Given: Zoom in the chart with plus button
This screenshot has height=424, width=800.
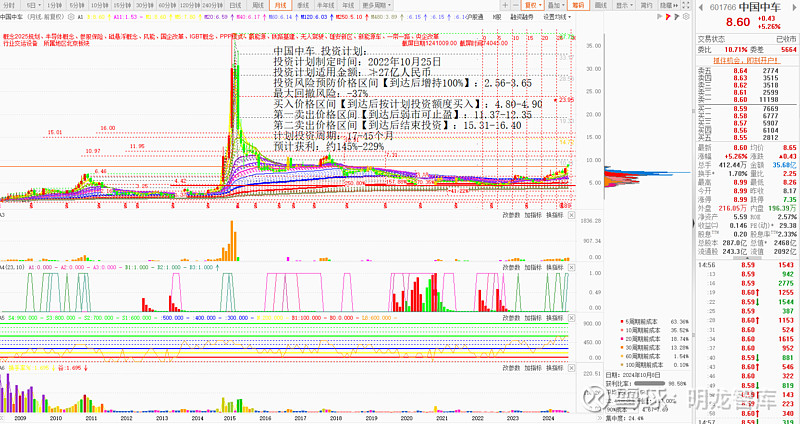Looking at the screenshot, I should tap(505, 5).
